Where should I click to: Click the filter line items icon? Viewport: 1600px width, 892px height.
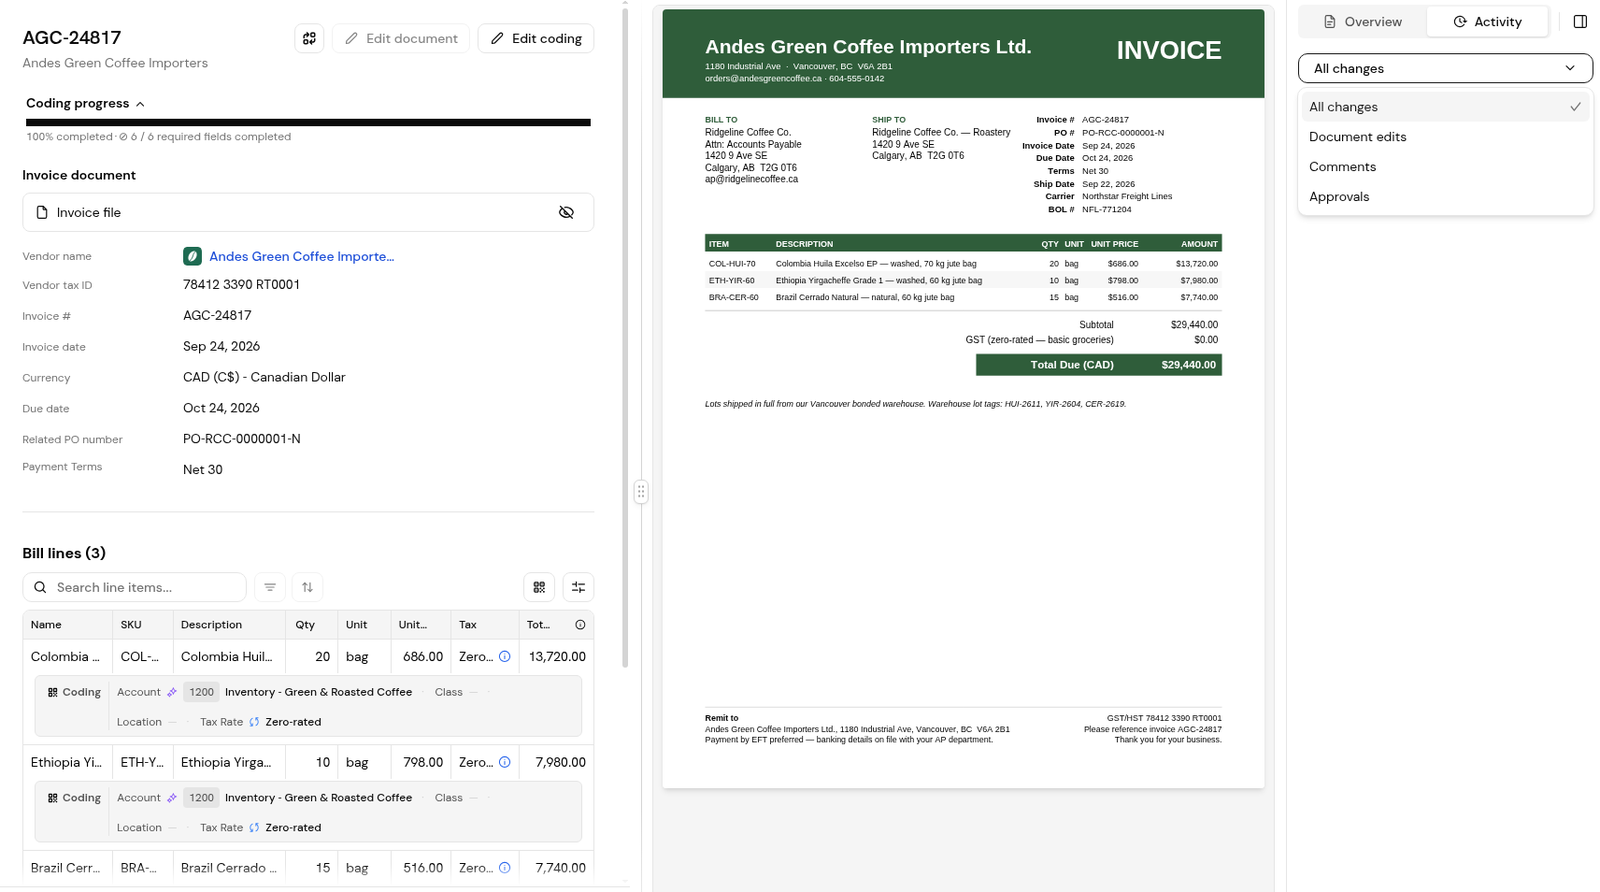click(270, 587)
